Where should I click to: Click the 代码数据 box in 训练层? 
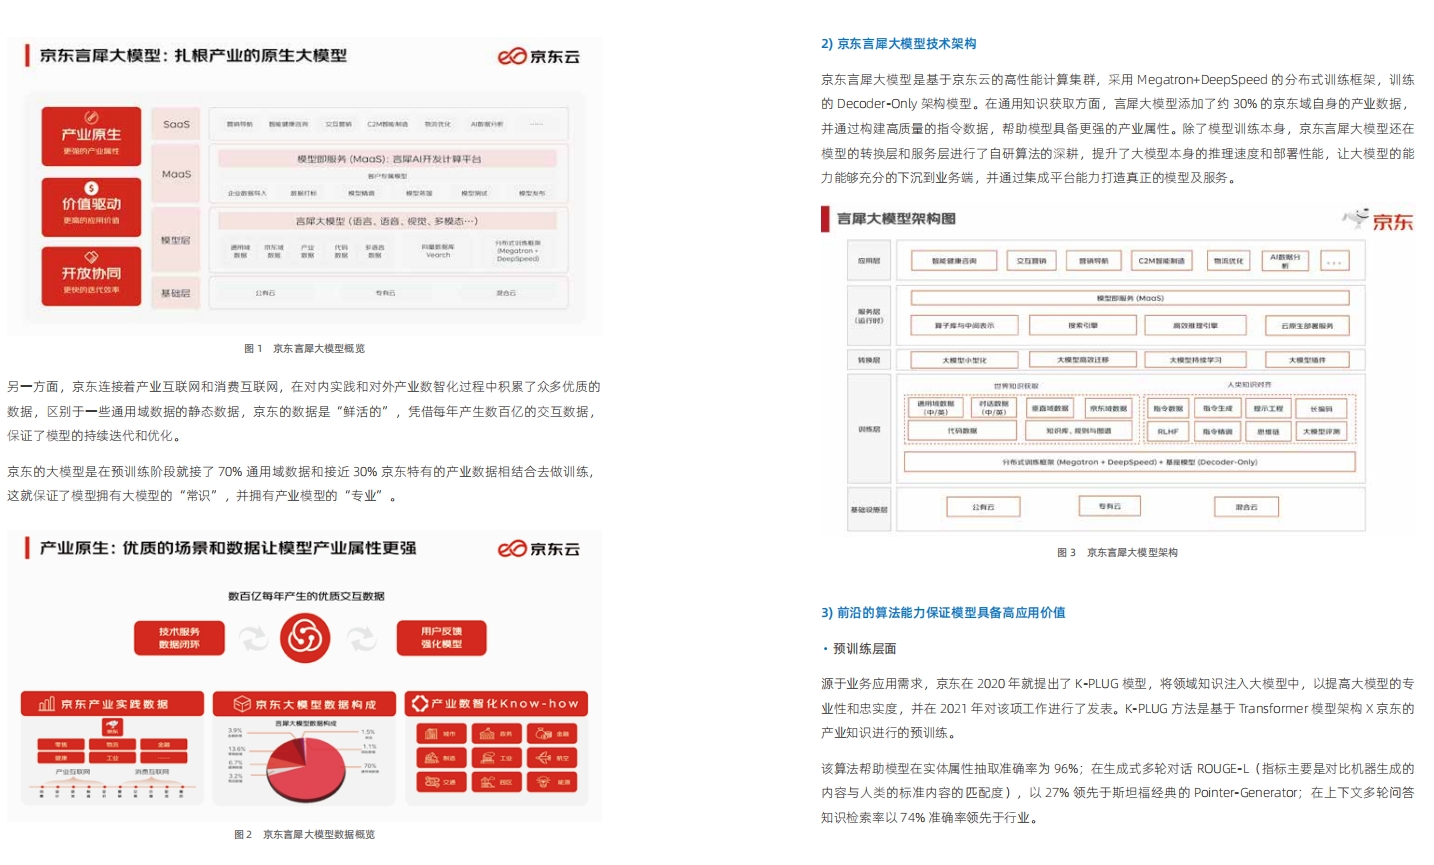click(962, 431)
